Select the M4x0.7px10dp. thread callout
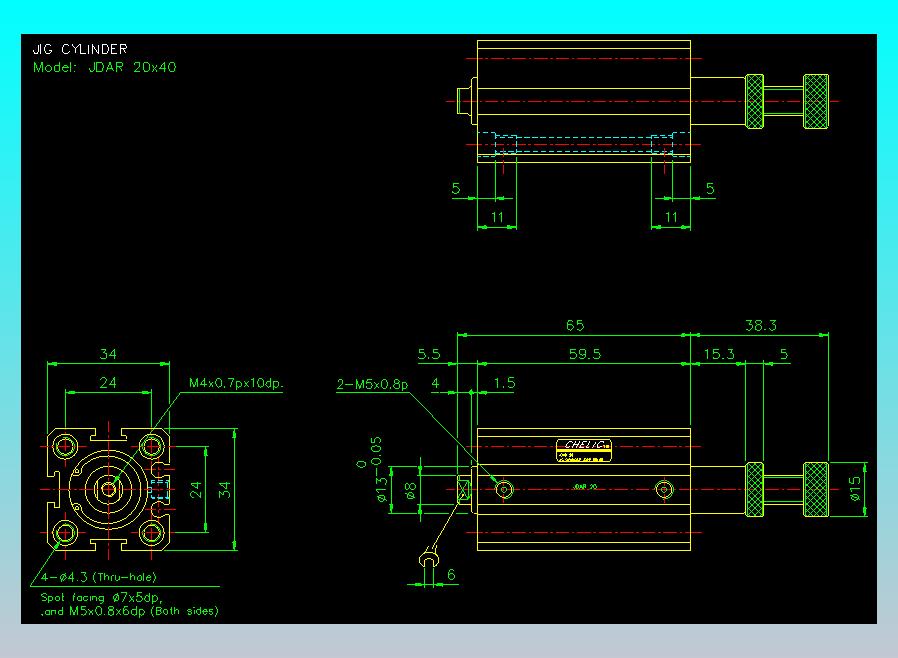The image size is (898, 658). pyautogui.click(x=236, y=383)
